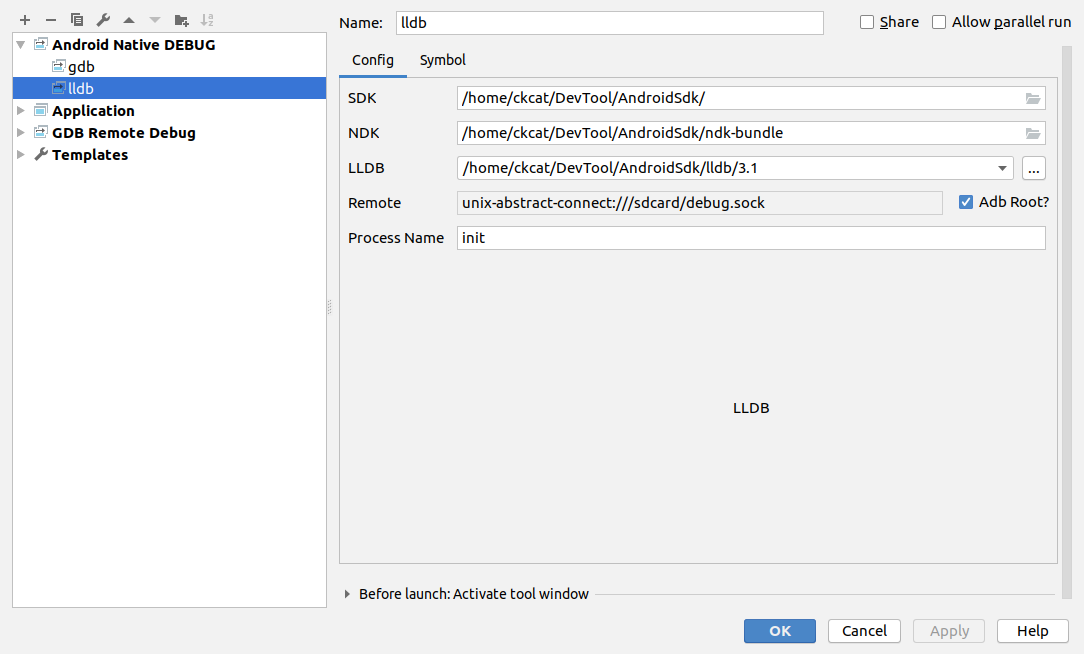Toggle Allow parallel run checkbox
The height and width of the screenshot is (654, 1084).
pos(939,22)
